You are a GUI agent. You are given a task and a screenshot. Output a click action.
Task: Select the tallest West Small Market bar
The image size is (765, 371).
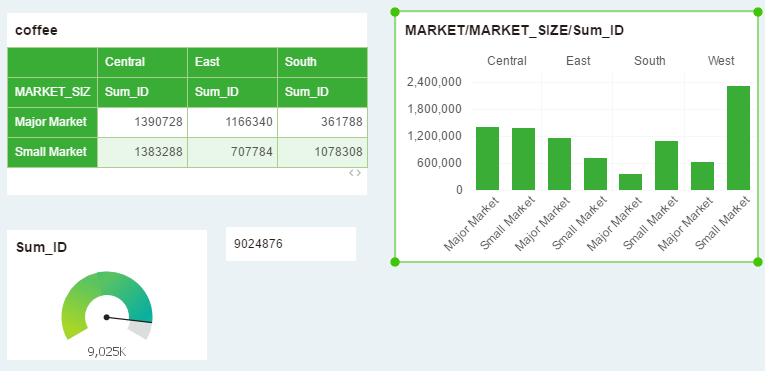tap(738, 138)
